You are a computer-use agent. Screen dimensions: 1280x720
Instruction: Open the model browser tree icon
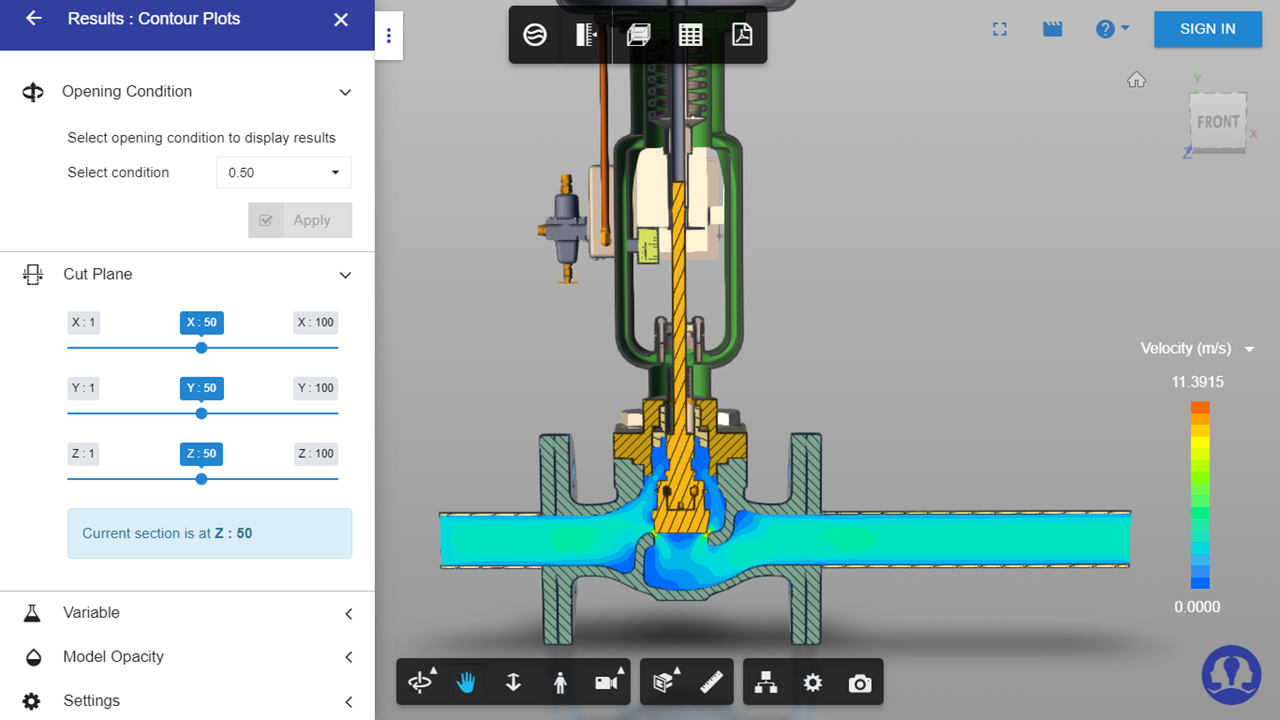tap(766, 682)
